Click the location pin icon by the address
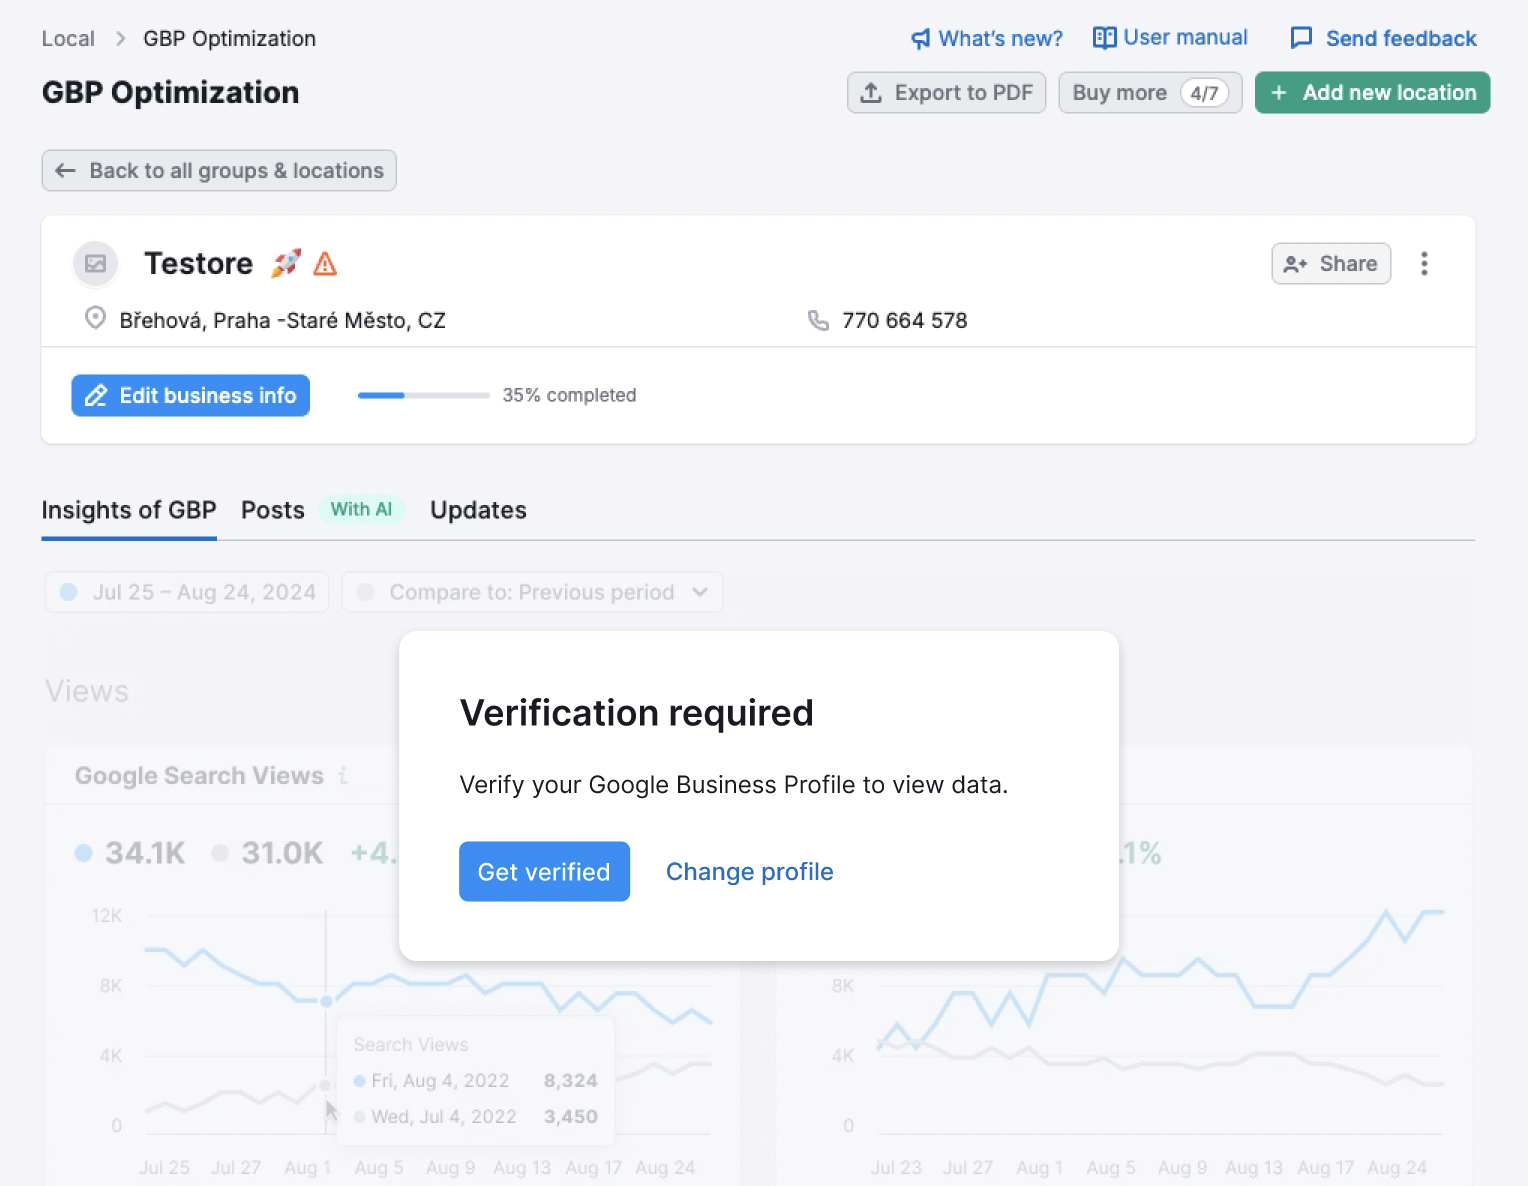This screenshot has height=1186, width=1528. tap(95, 318)
